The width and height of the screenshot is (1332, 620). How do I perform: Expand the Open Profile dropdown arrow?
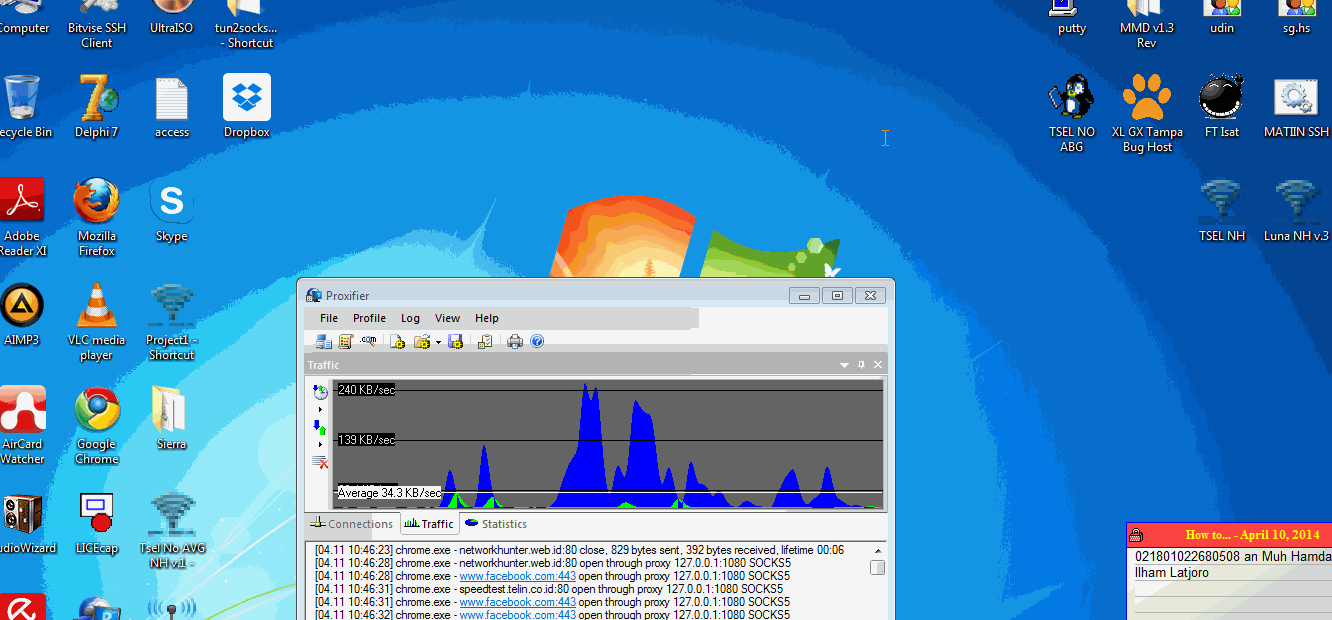[438, 343]
